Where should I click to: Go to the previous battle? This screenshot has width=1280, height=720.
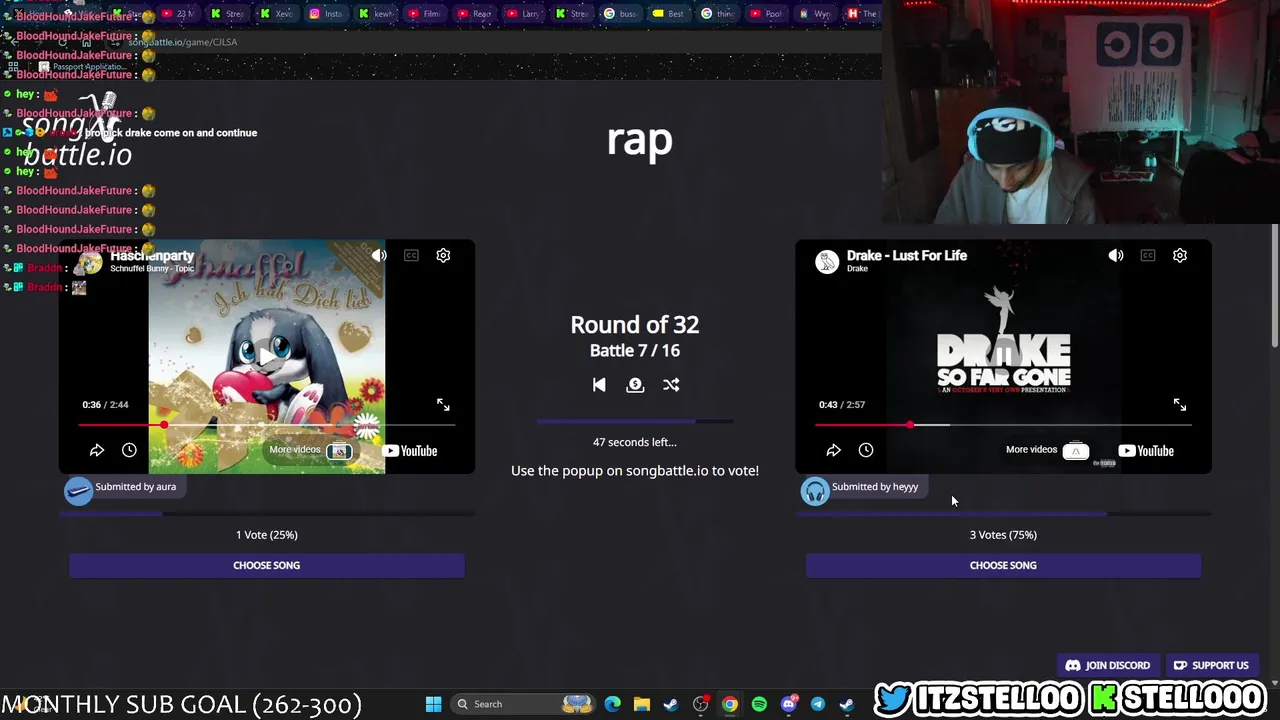click(599, 384)
